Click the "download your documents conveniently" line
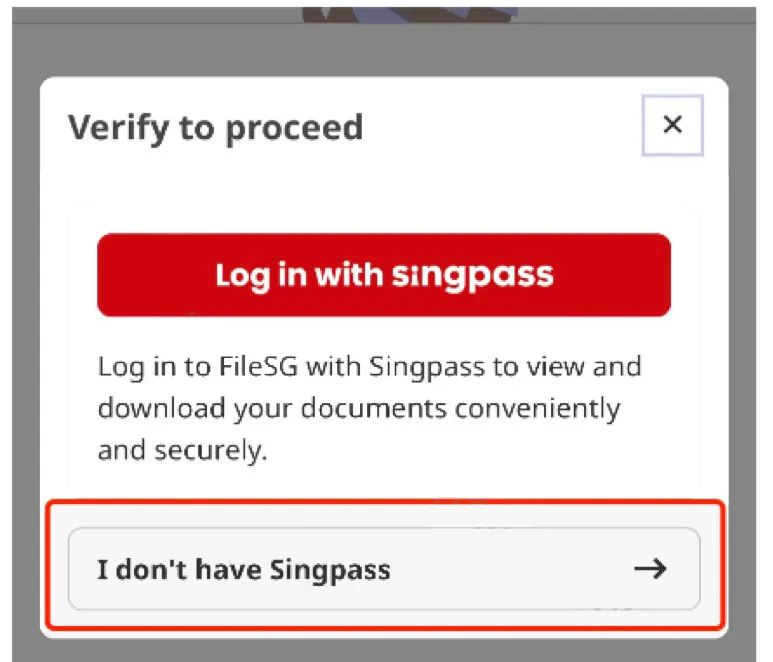 click(358, 408)
